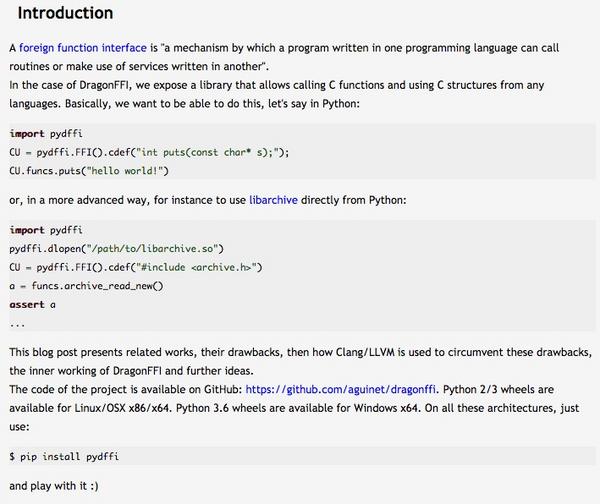This screenshot has height=504, width=600.
Task: Open the foreign function interface link
Action: (x=83, y=48)
